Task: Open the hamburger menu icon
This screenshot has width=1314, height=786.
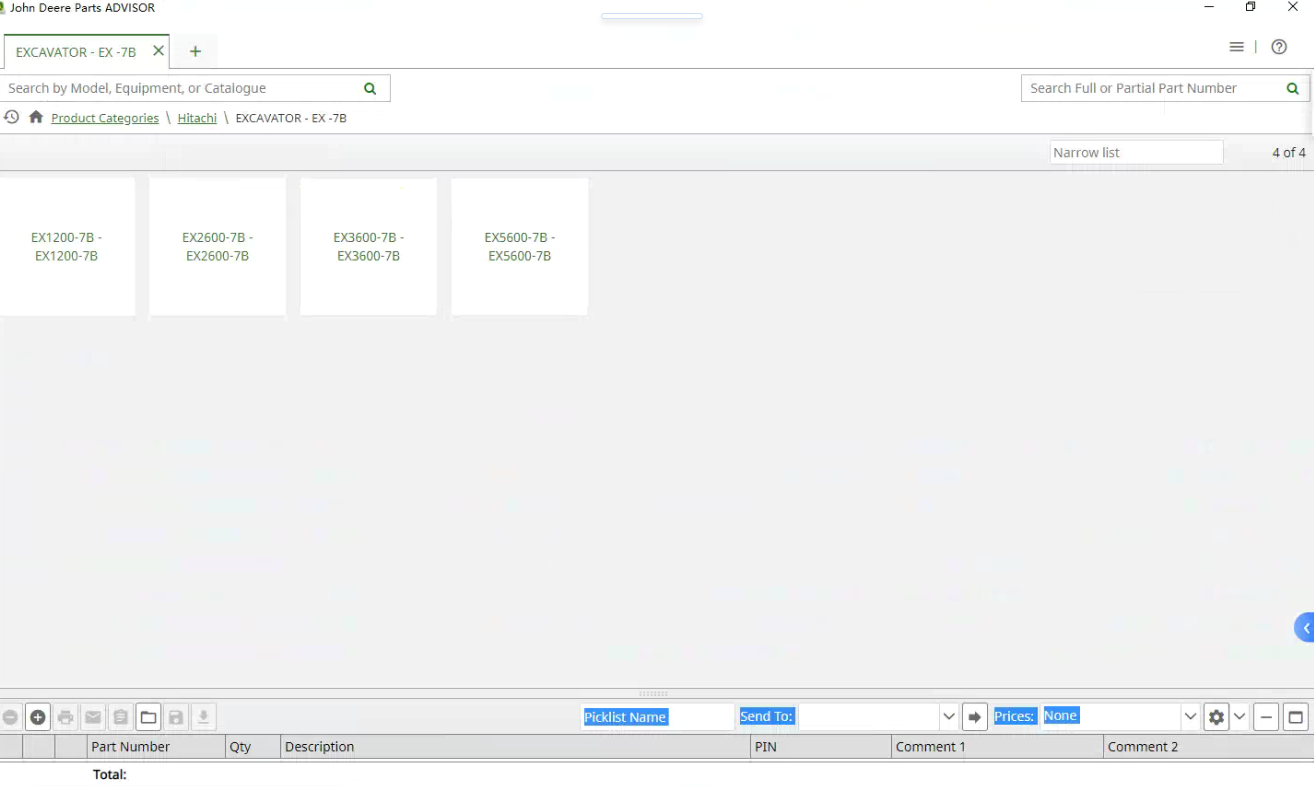Action: point(1237,47)
